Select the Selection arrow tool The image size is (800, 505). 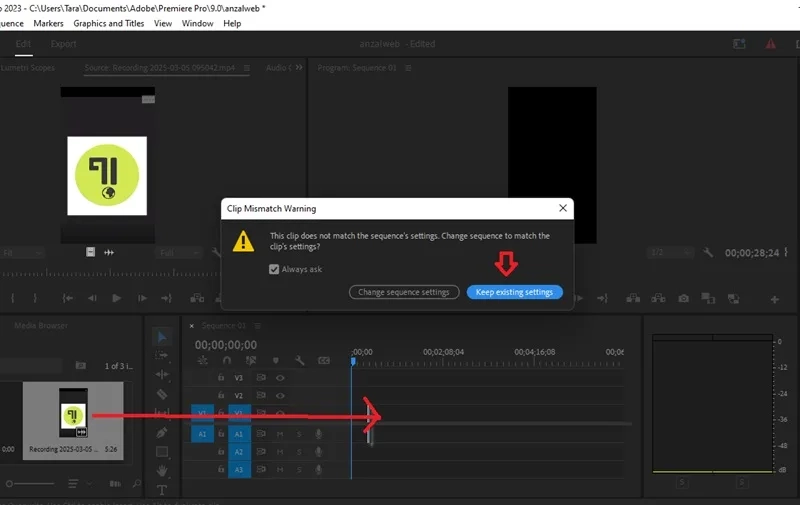[x=162, y=337]
